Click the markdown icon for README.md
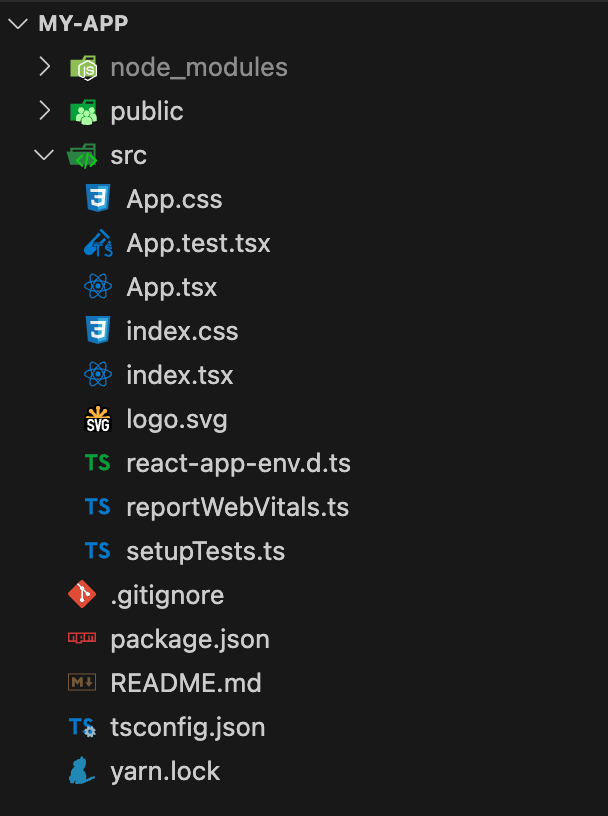The width and height of the screenshot is (608, 816). click(x=81, y=683)
